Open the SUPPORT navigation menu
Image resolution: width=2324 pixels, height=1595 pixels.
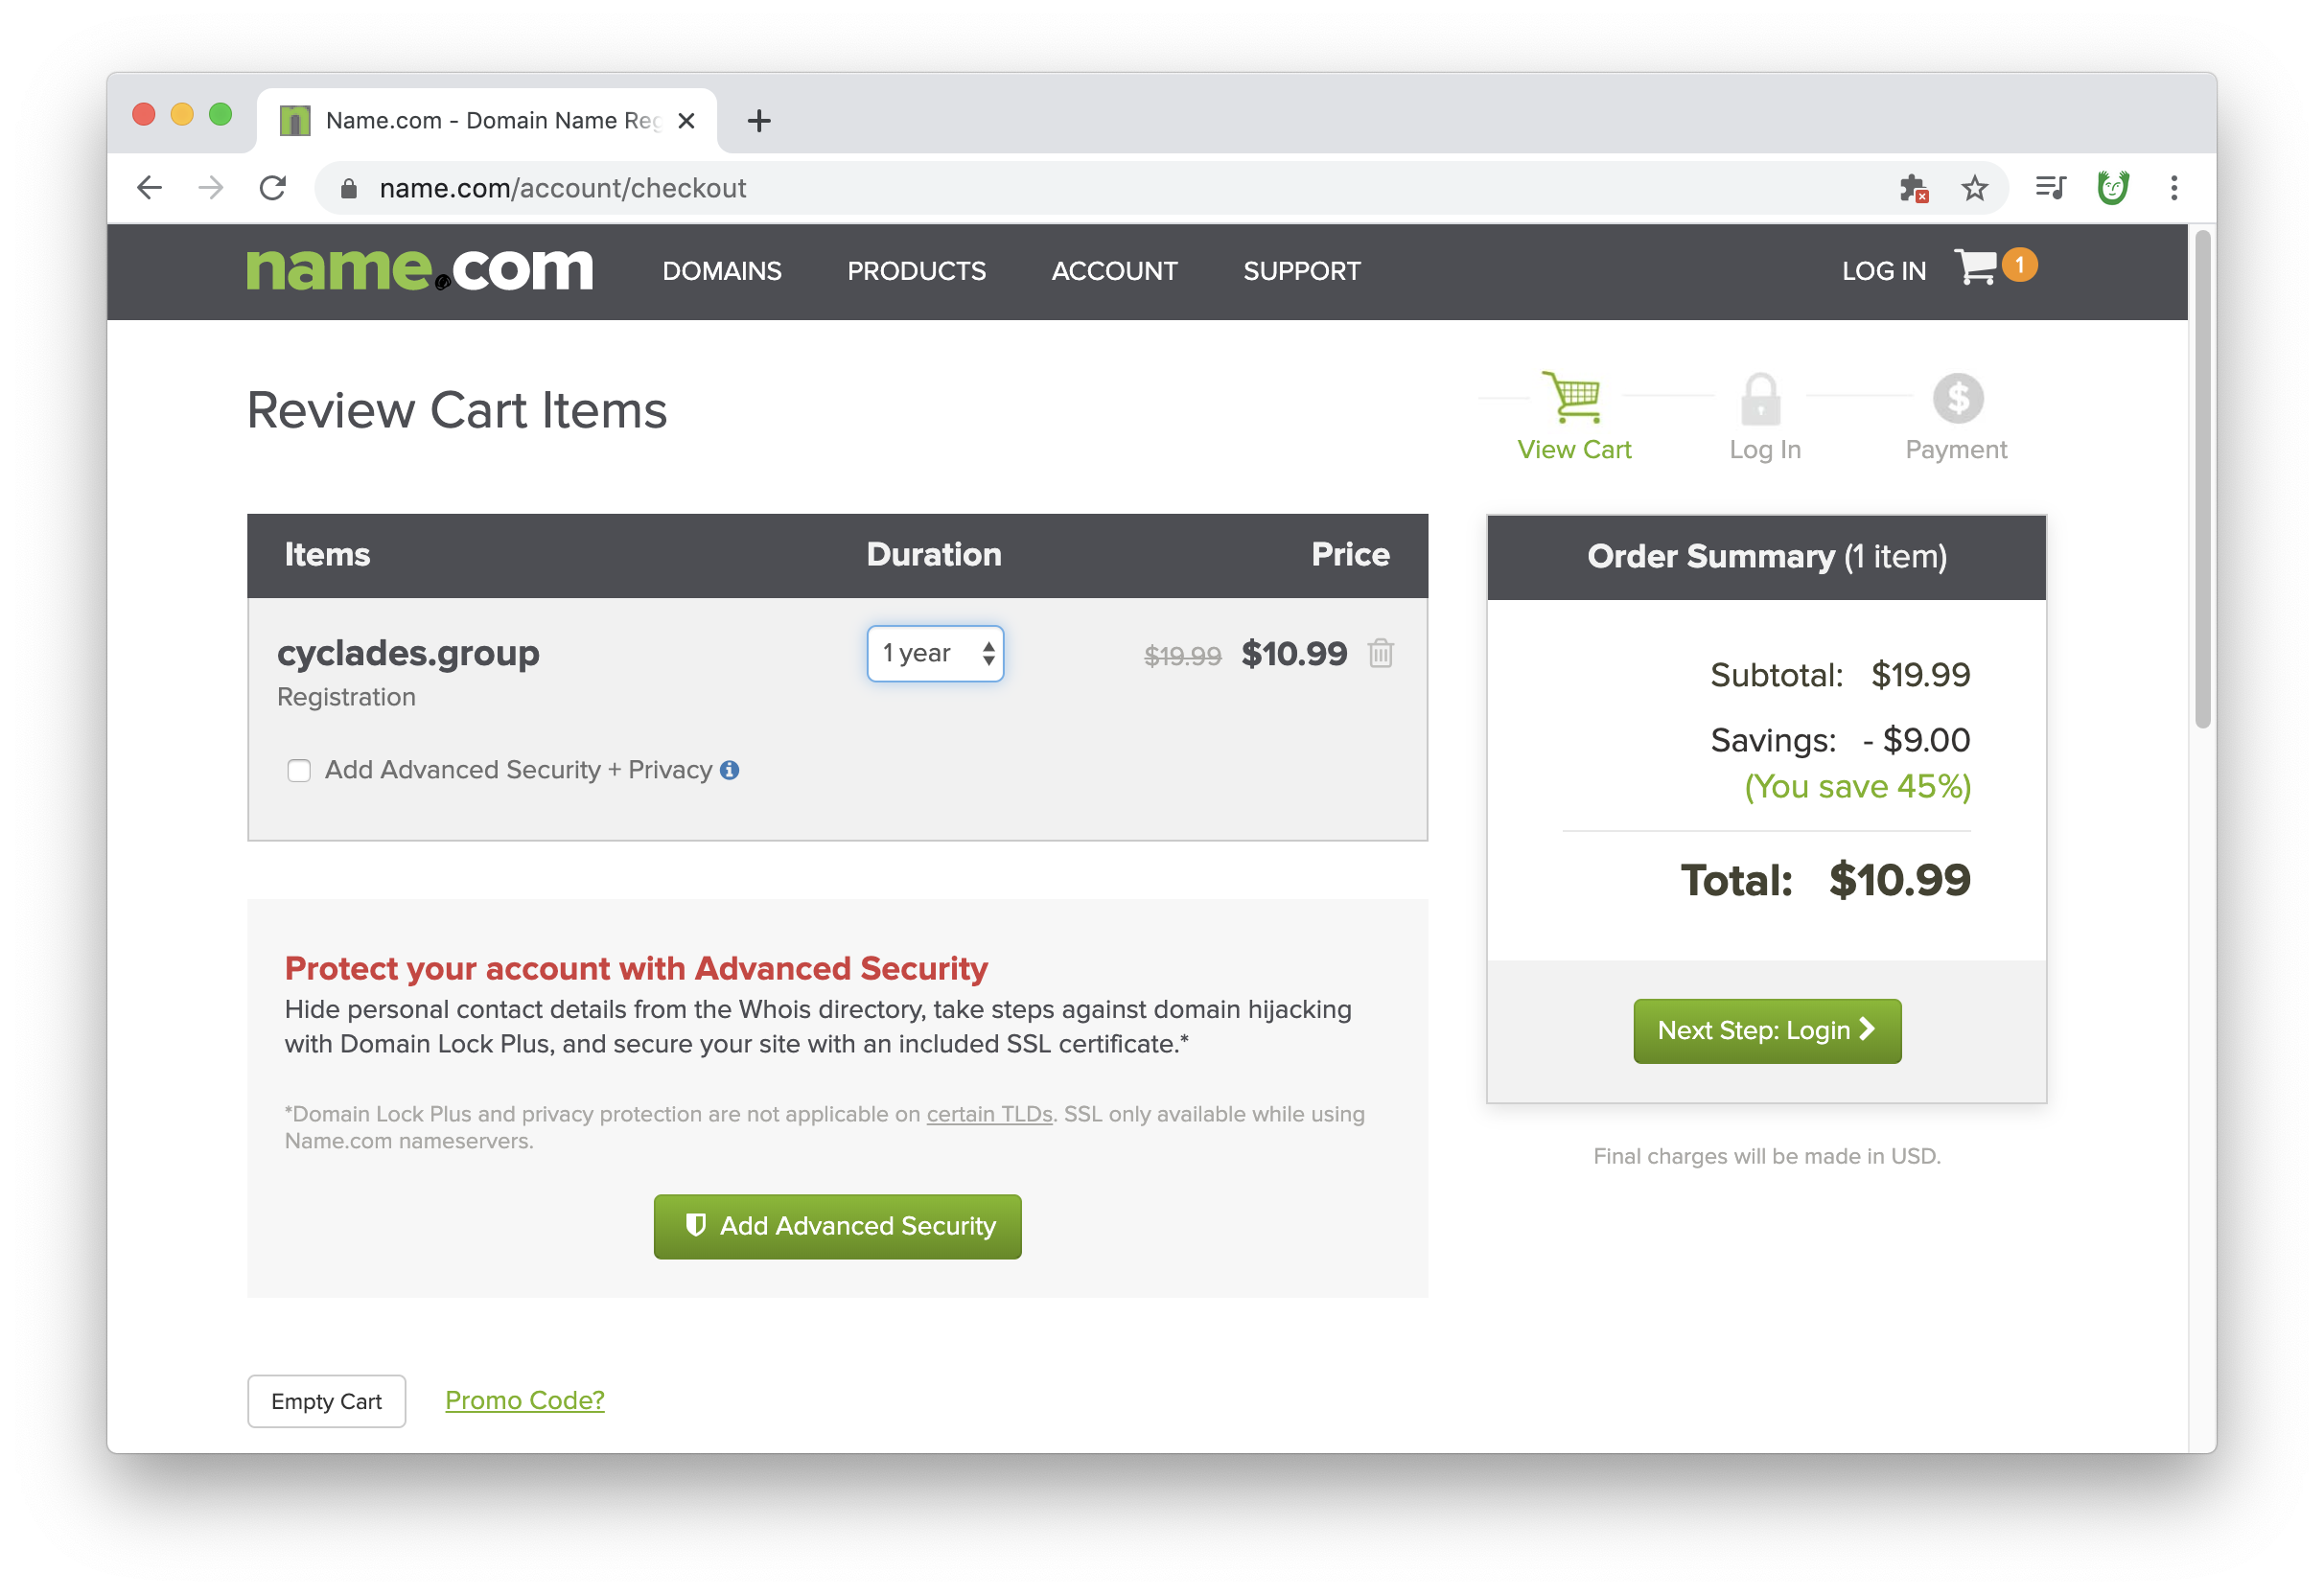click(x=1301, y=271)
